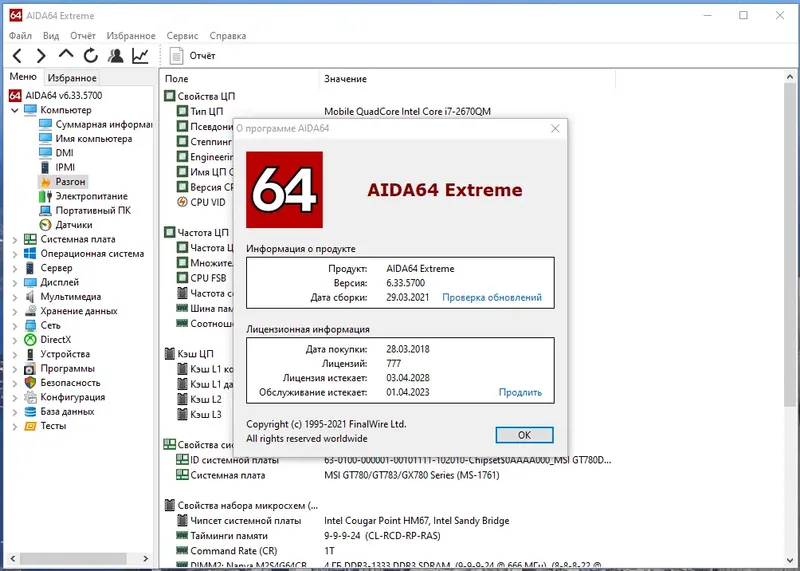Viewport: 800px width, 571px height.
Task: Refresh the page using the circular arrow icon
Action: (x=91, y=55)
